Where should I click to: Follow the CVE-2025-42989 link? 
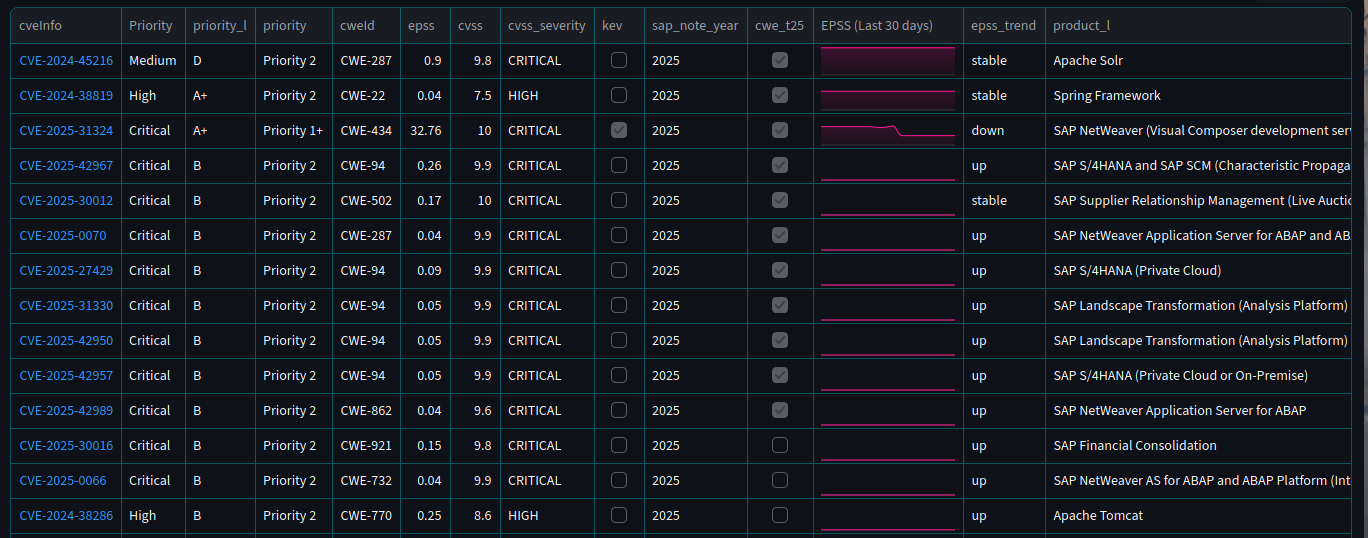[66, 411]
